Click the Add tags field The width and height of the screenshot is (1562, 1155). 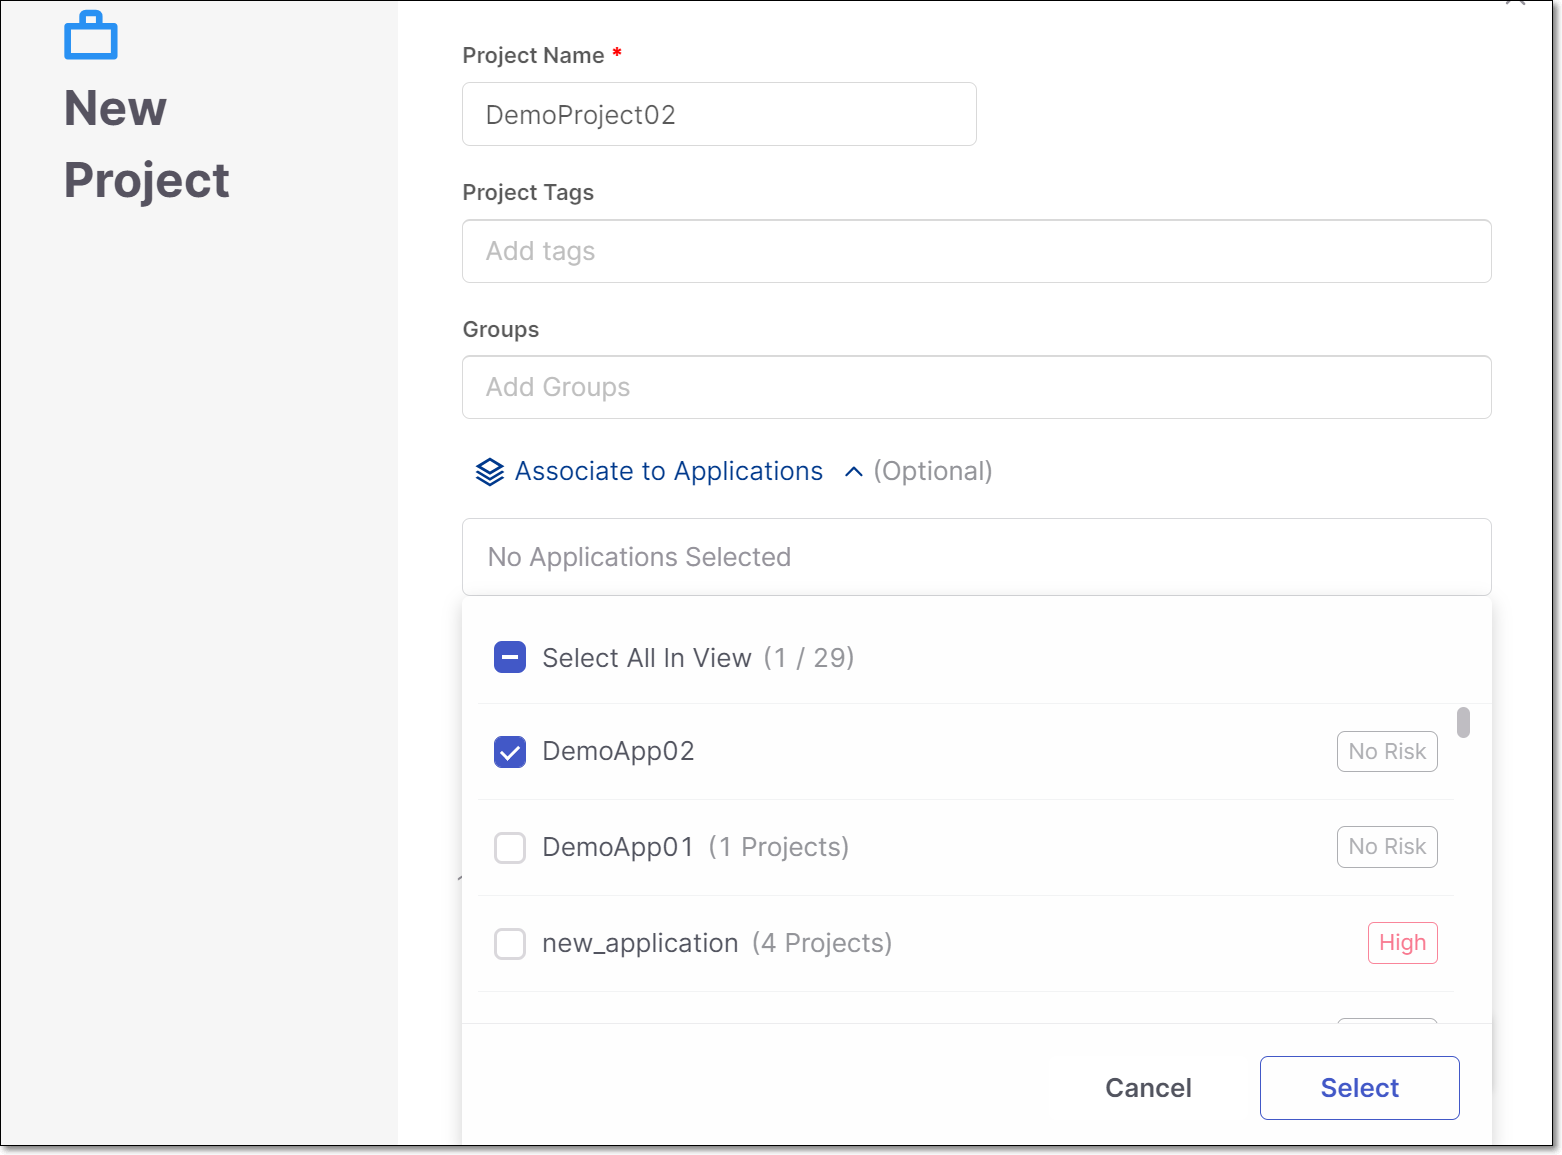[x=976, y=251]
